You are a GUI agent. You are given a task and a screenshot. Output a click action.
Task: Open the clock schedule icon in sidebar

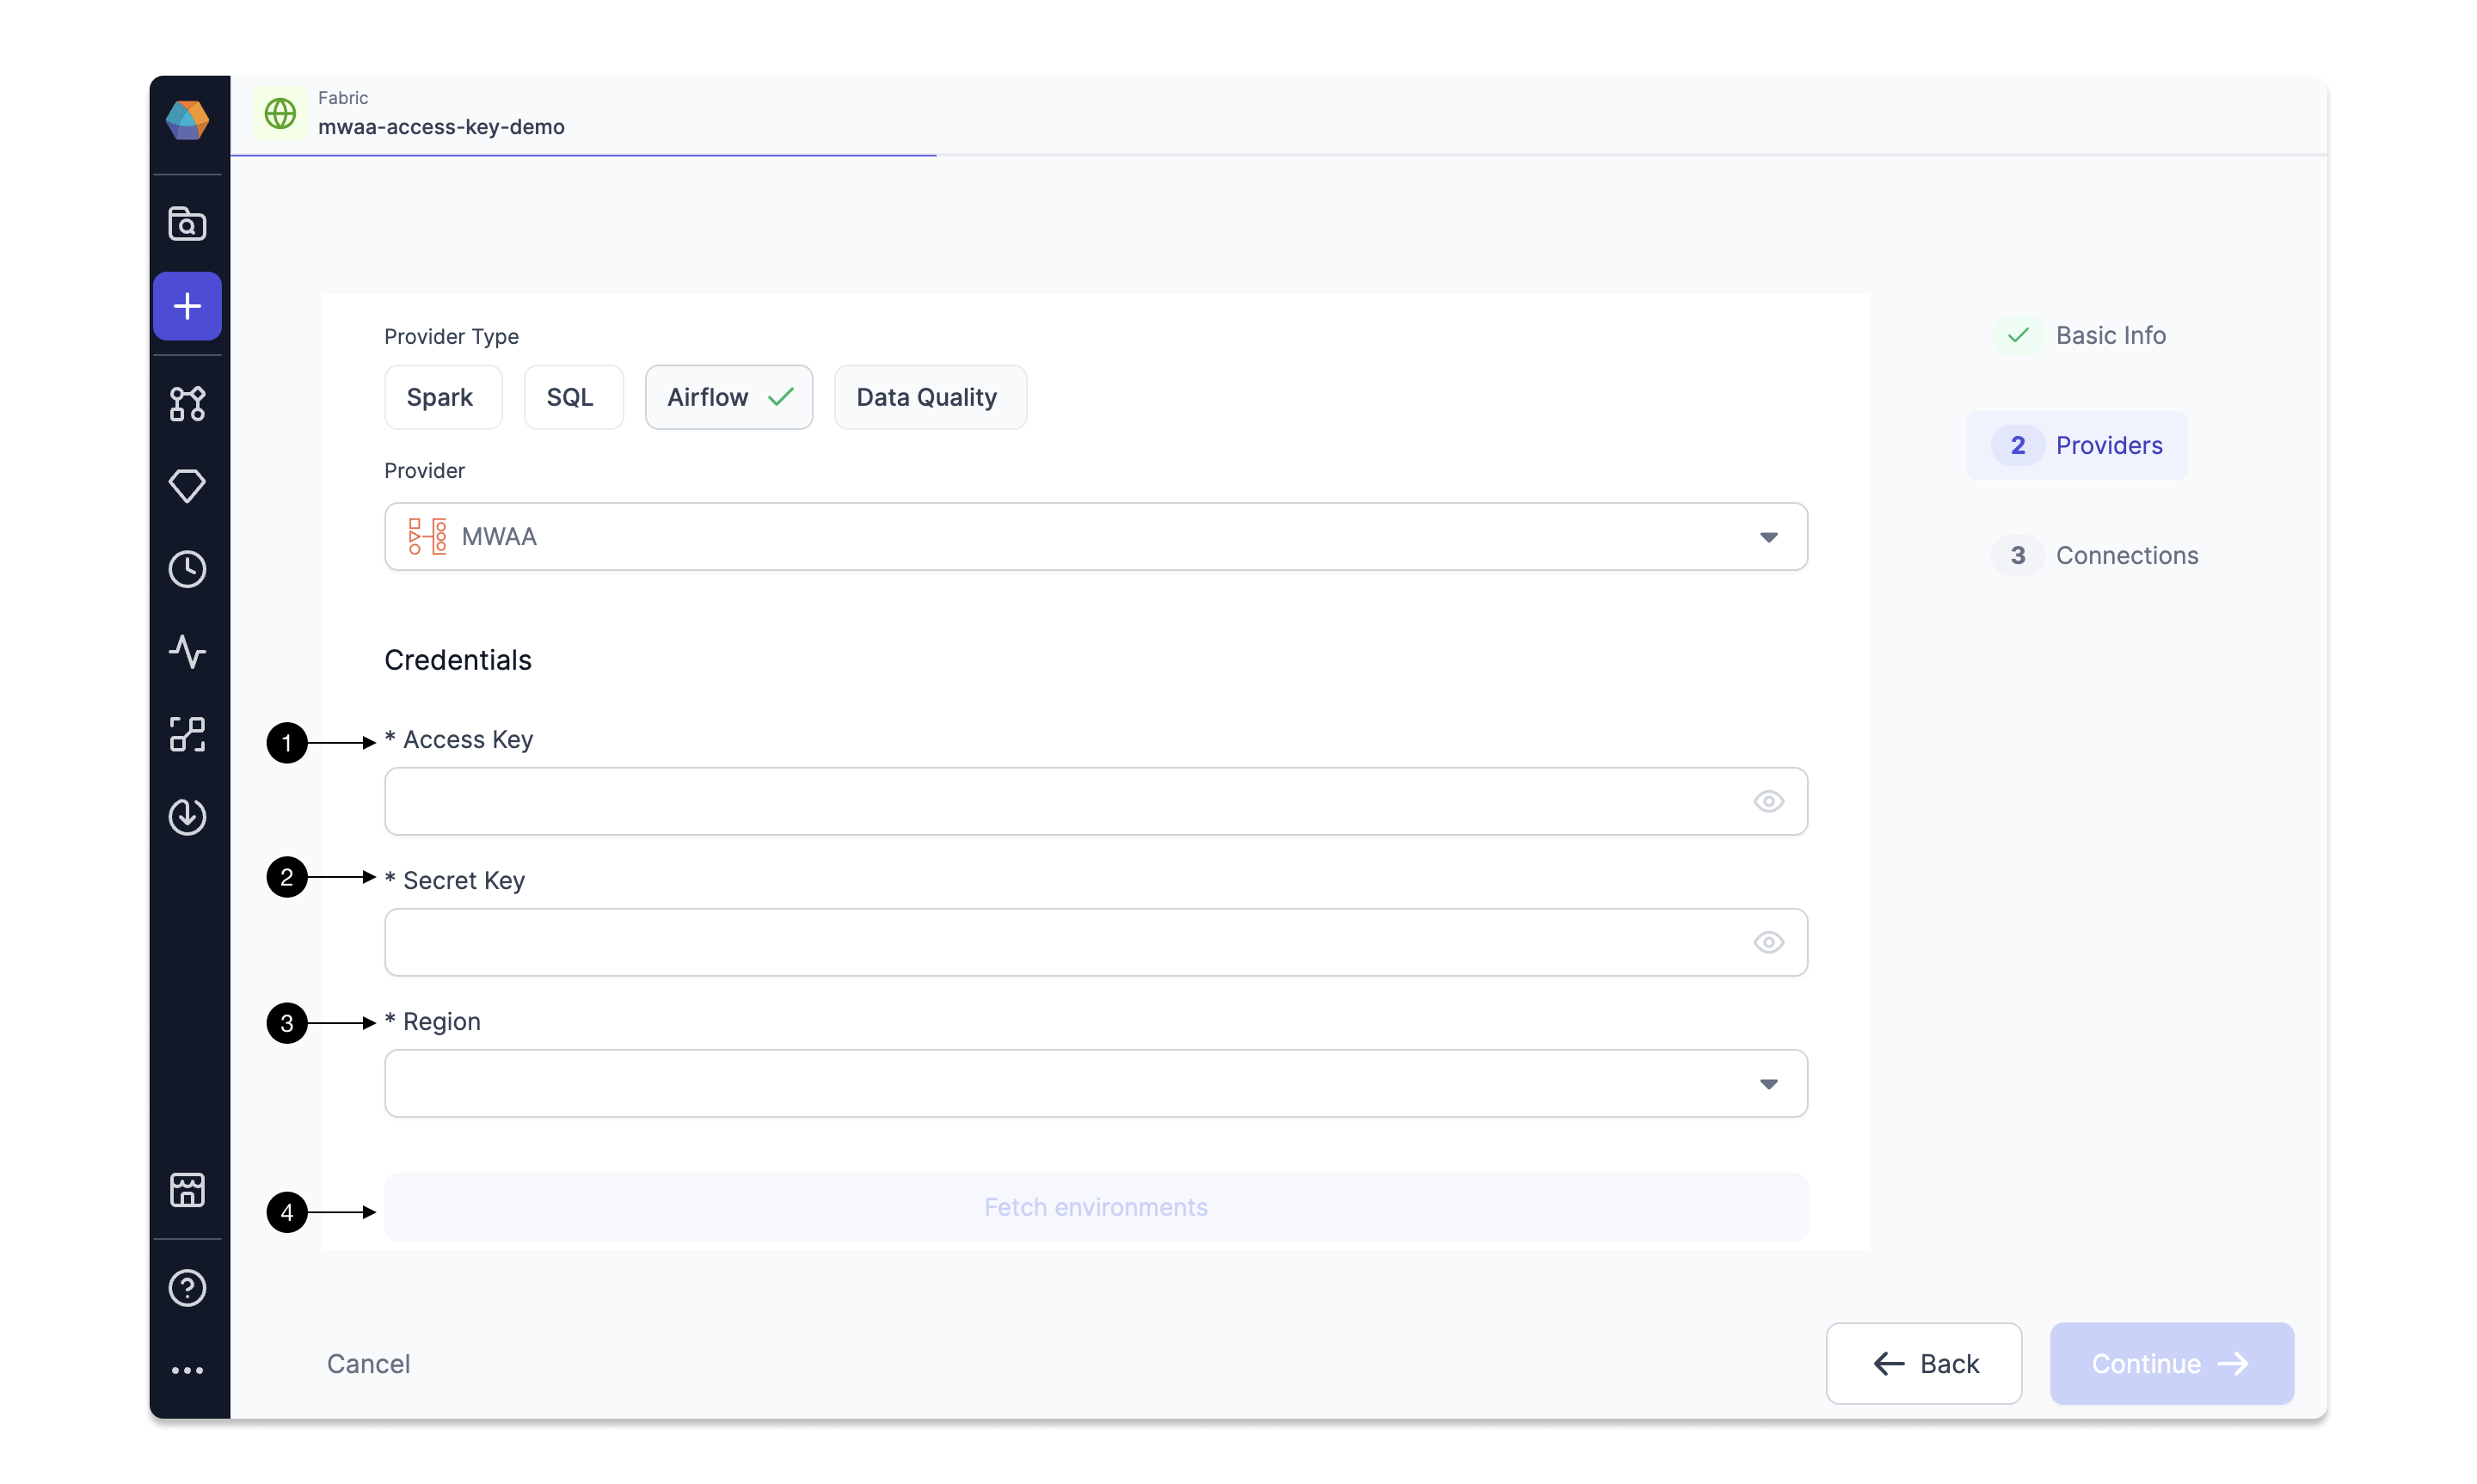click(187, 569)
